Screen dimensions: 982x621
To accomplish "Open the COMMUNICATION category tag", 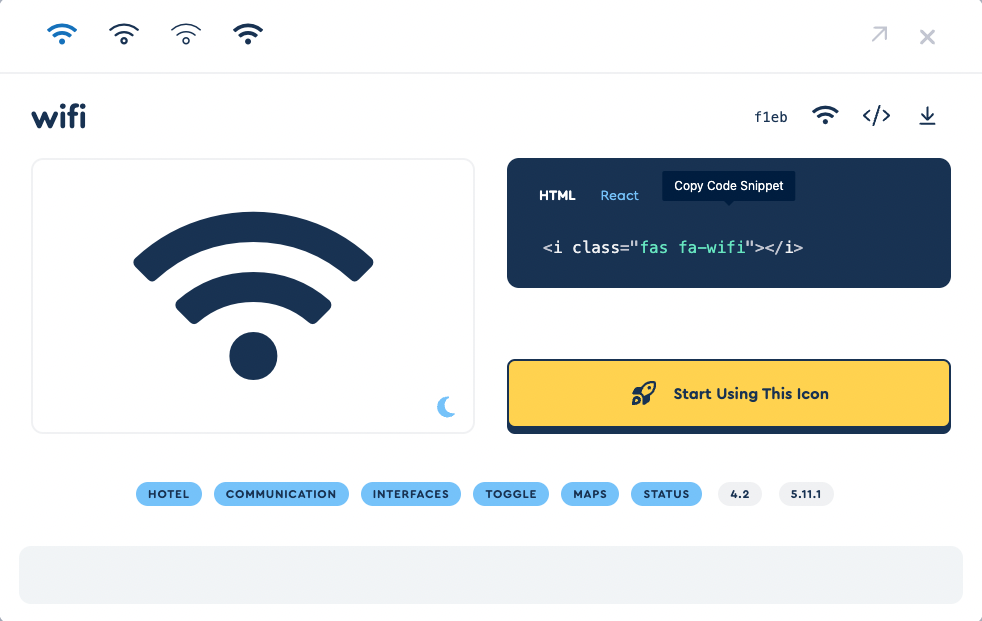I will click(281, 494).
